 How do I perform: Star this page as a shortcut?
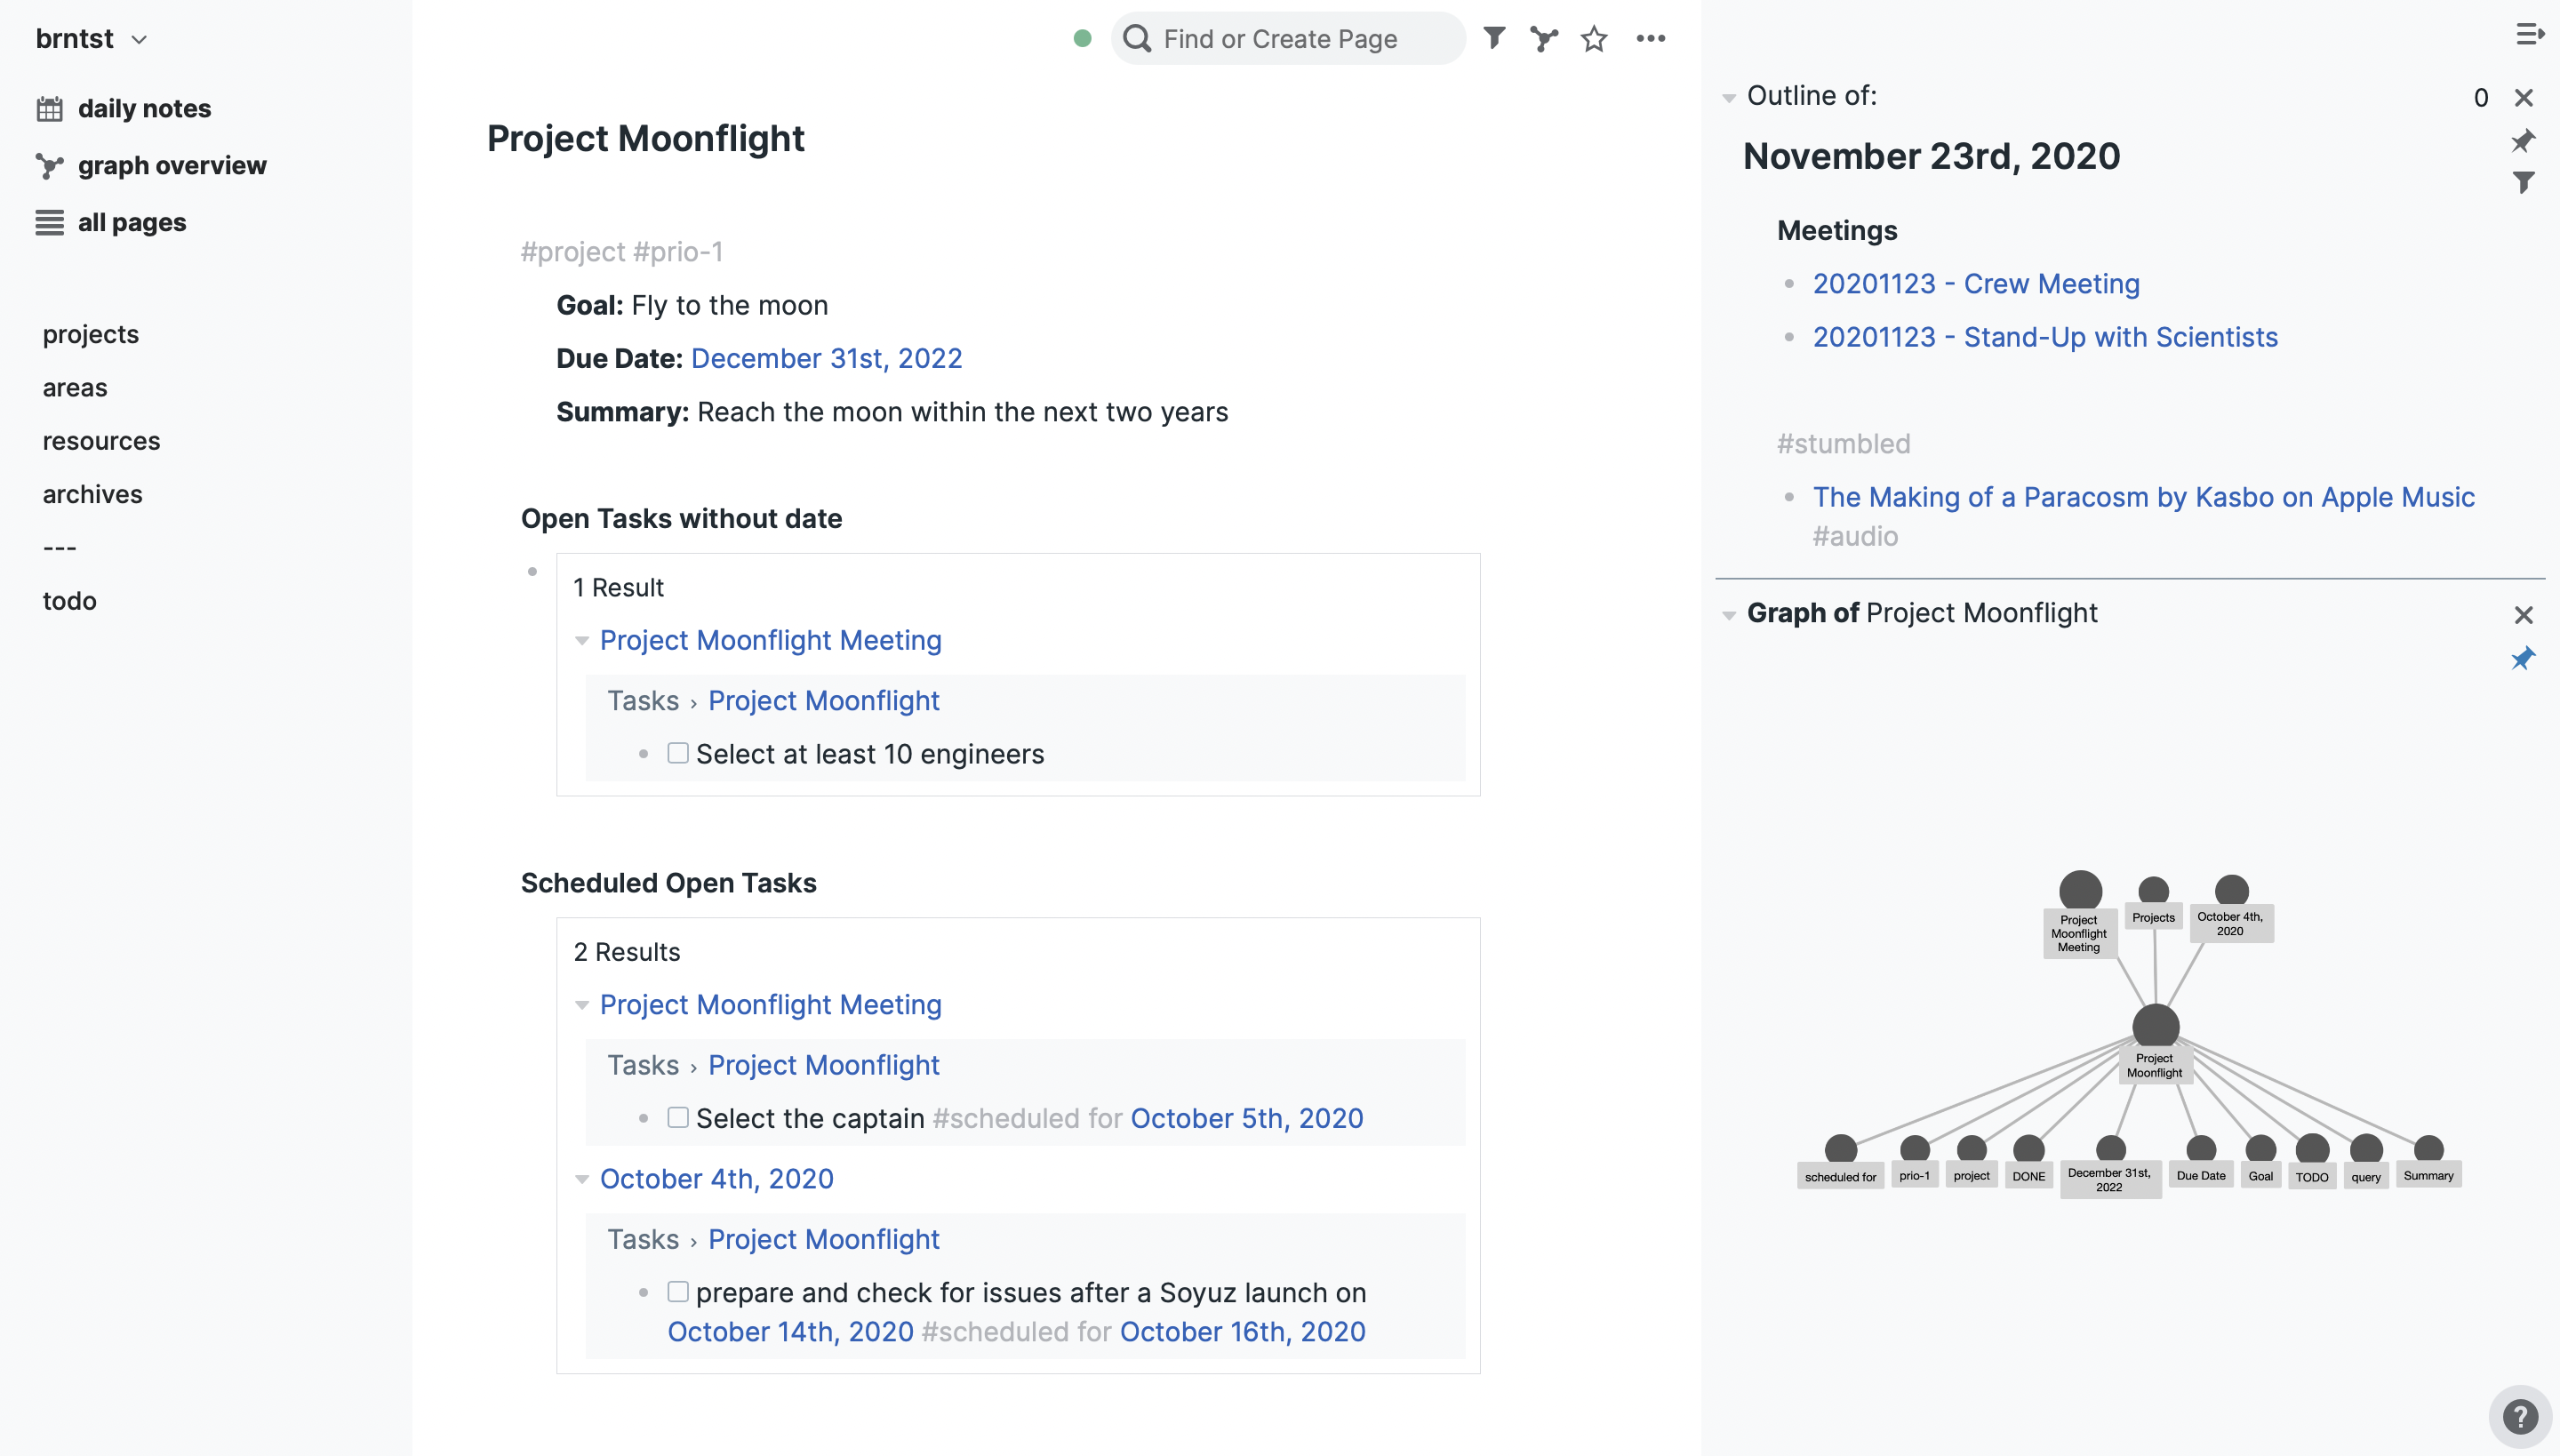(1594, 38)
